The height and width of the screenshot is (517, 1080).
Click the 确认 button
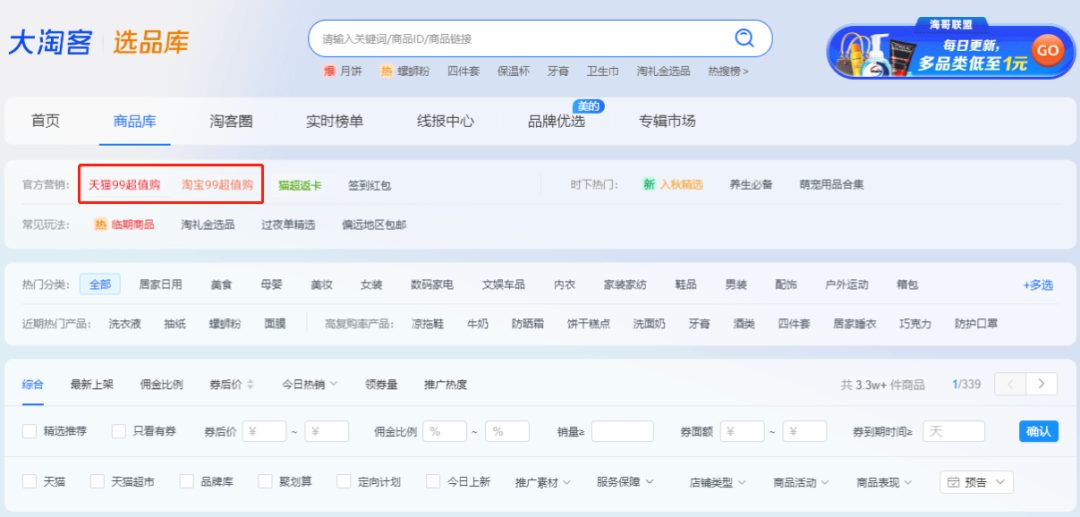pos(1038,432)
